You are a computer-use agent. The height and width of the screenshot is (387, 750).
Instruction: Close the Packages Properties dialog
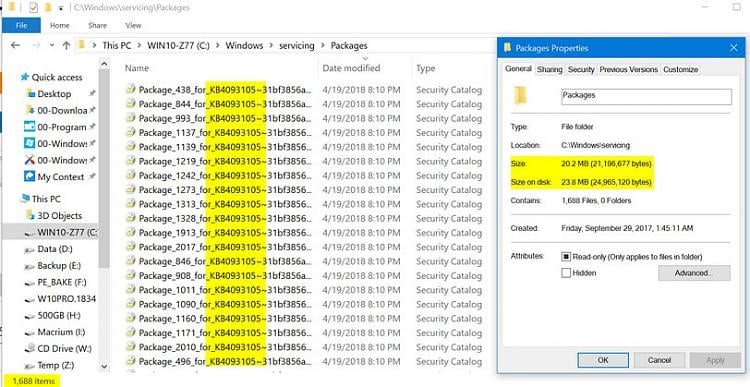click(734, 48)
